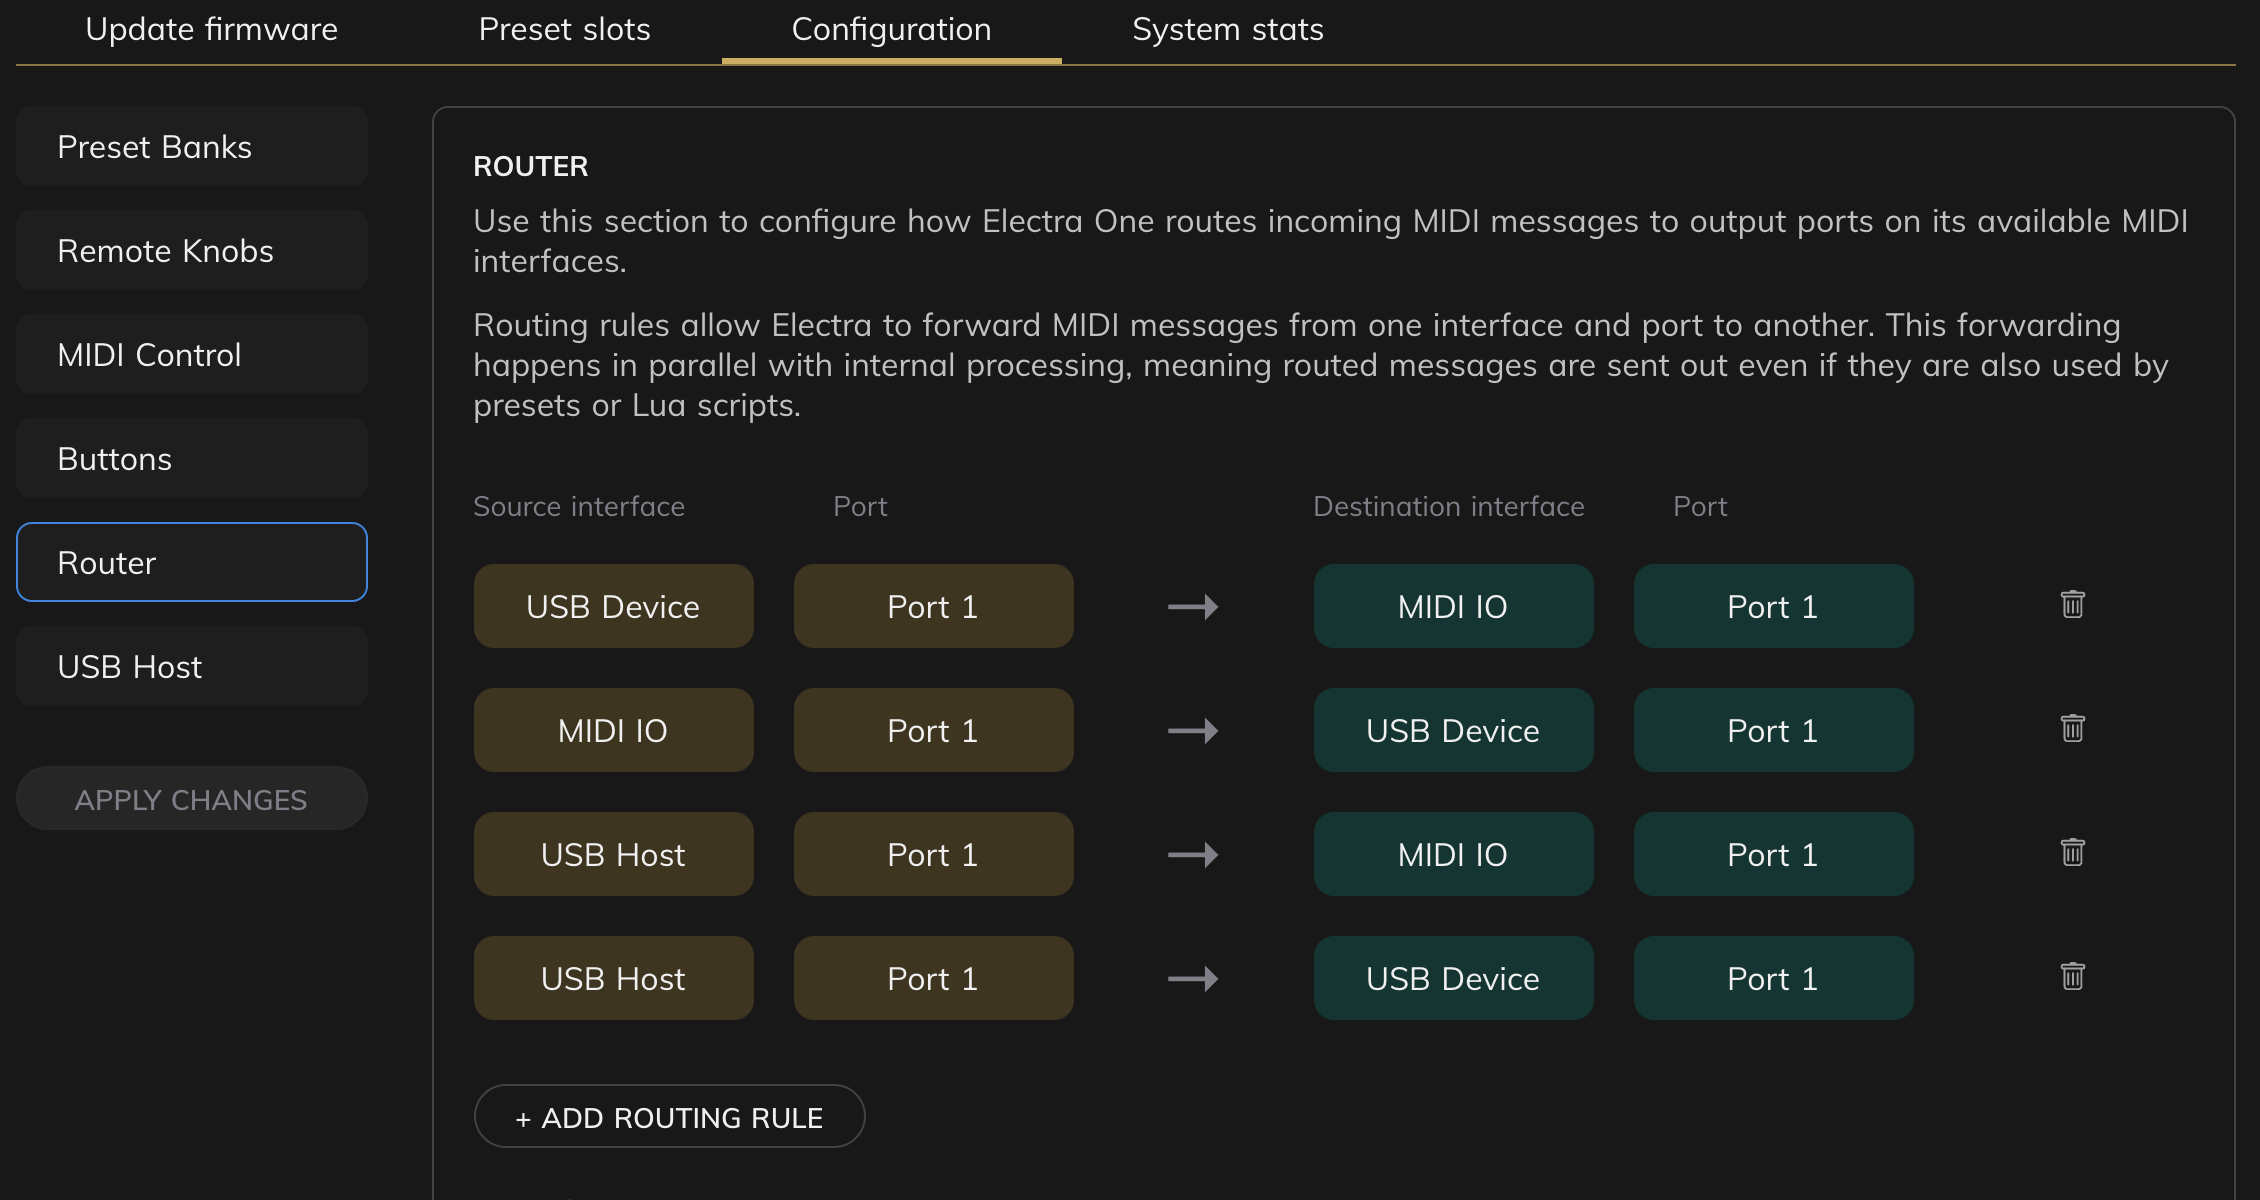Open the Buttons configuration section
Image resolution: width=2260 pixels, height=1200 pixels.
192,459
